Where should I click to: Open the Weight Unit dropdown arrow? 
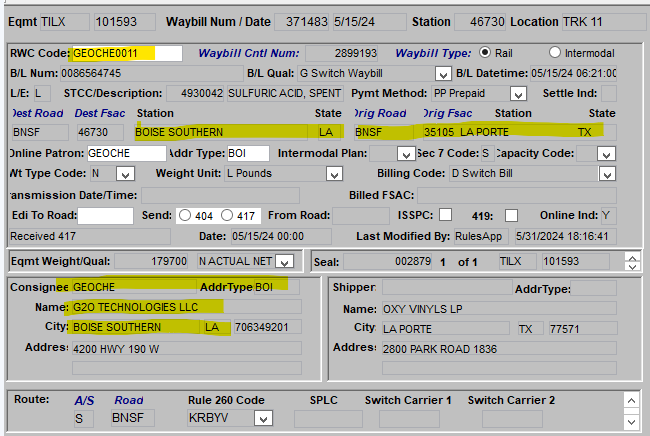coord(334,174)
